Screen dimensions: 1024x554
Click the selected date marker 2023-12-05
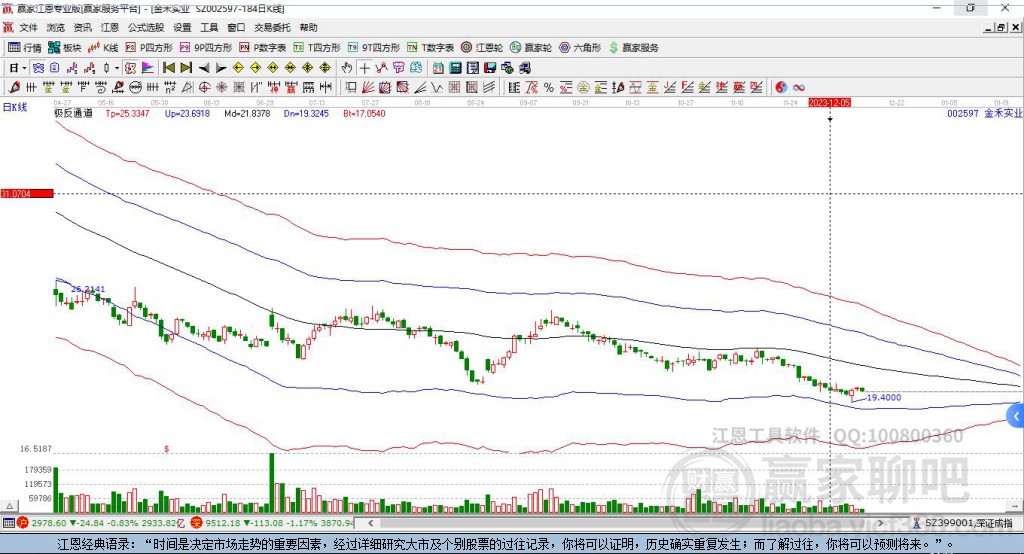(x=829, y=103)
